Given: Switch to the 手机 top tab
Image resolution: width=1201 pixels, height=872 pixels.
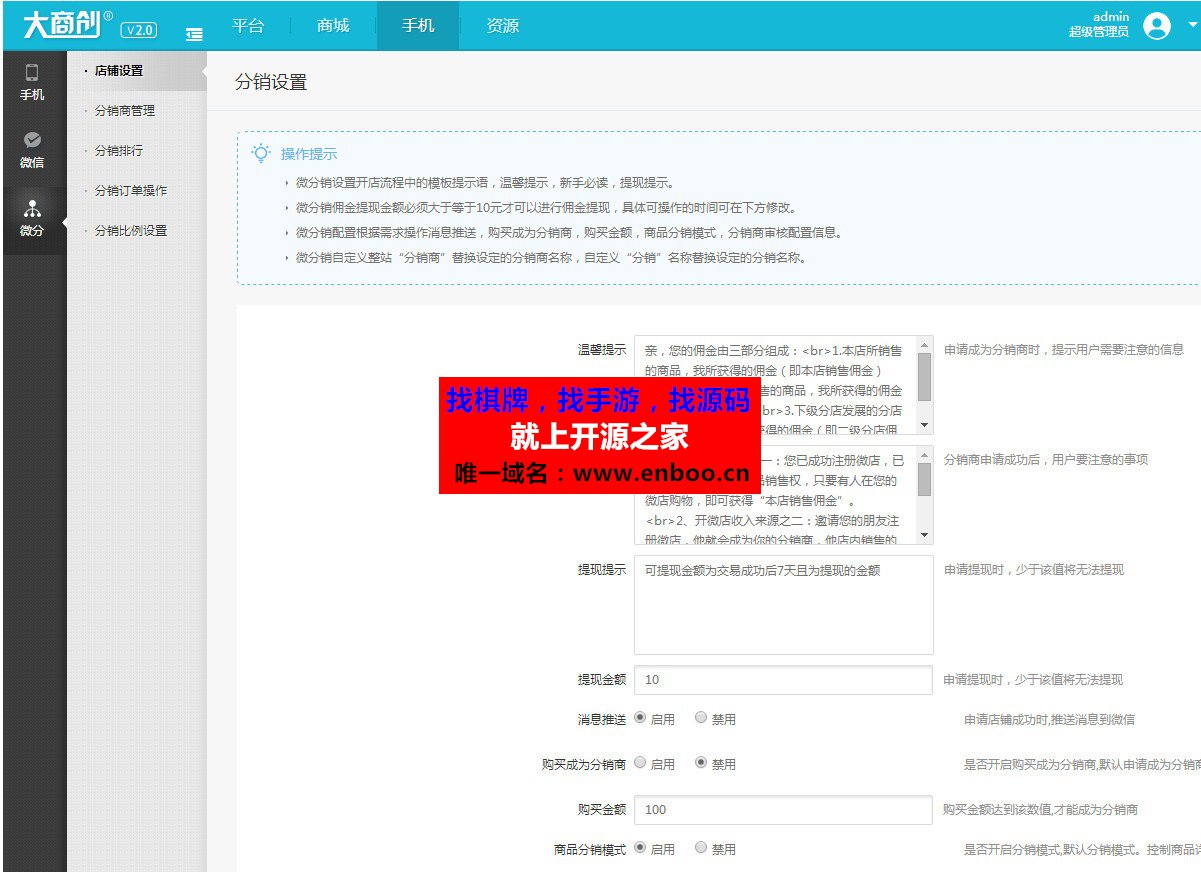Looking at the screenshot, I should click(x=418, y=26).
